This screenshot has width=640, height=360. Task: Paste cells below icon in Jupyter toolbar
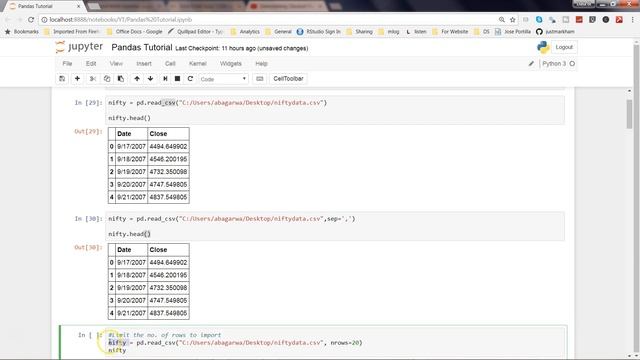pyautogui.click(x=121, y=79)
